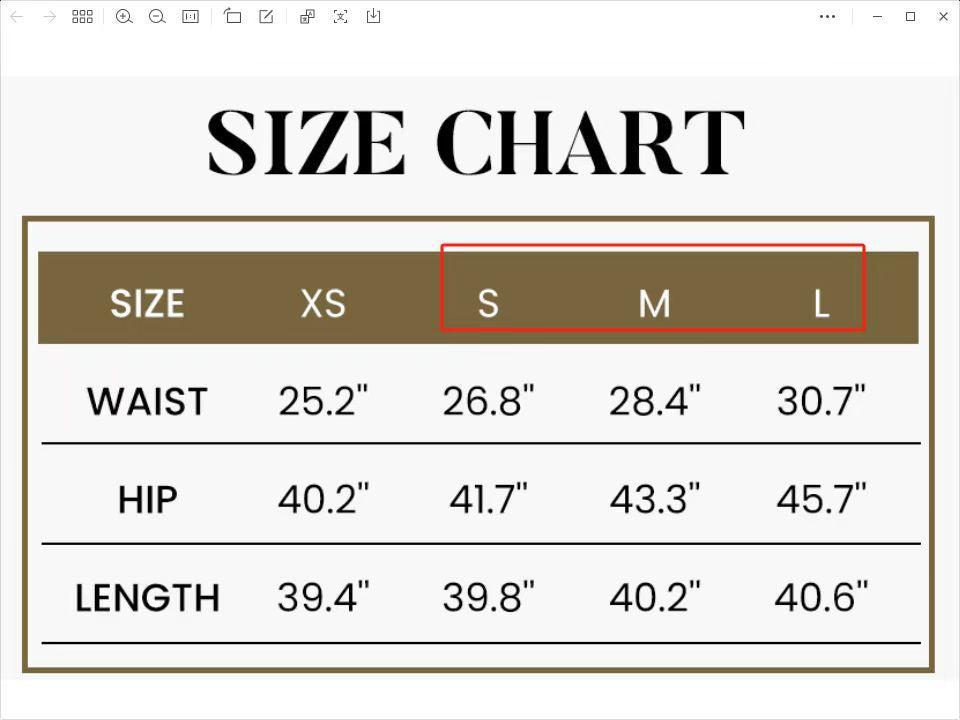The image size is (960, 720).
Task: Maximize the image viewer window
Action: (910, 17)
